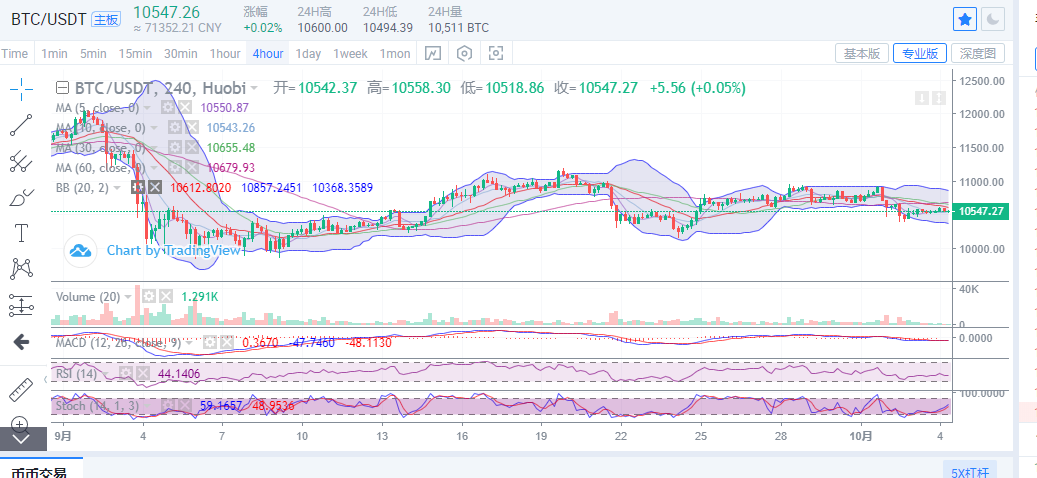Remove the RSI (14) indicator
This screenshot has height=478, width=1037.
[x=143, y=374]
